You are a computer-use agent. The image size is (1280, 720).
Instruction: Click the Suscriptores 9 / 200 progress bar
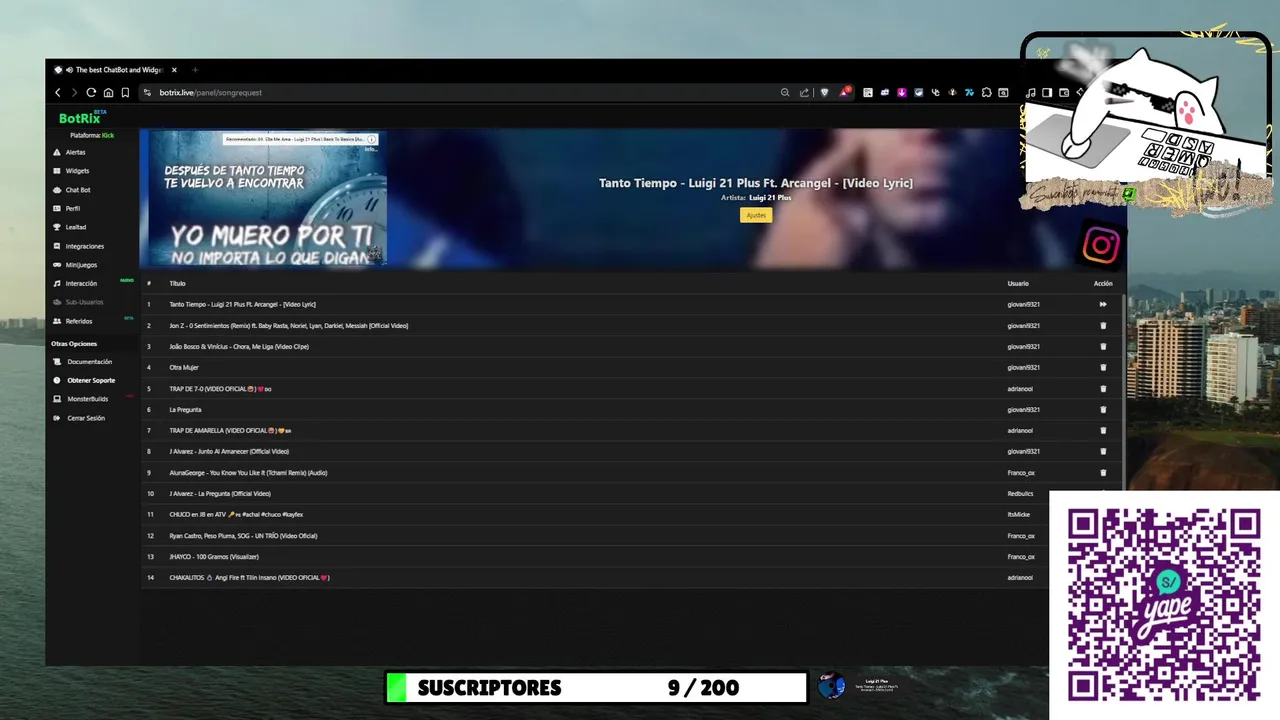[596, 687]
